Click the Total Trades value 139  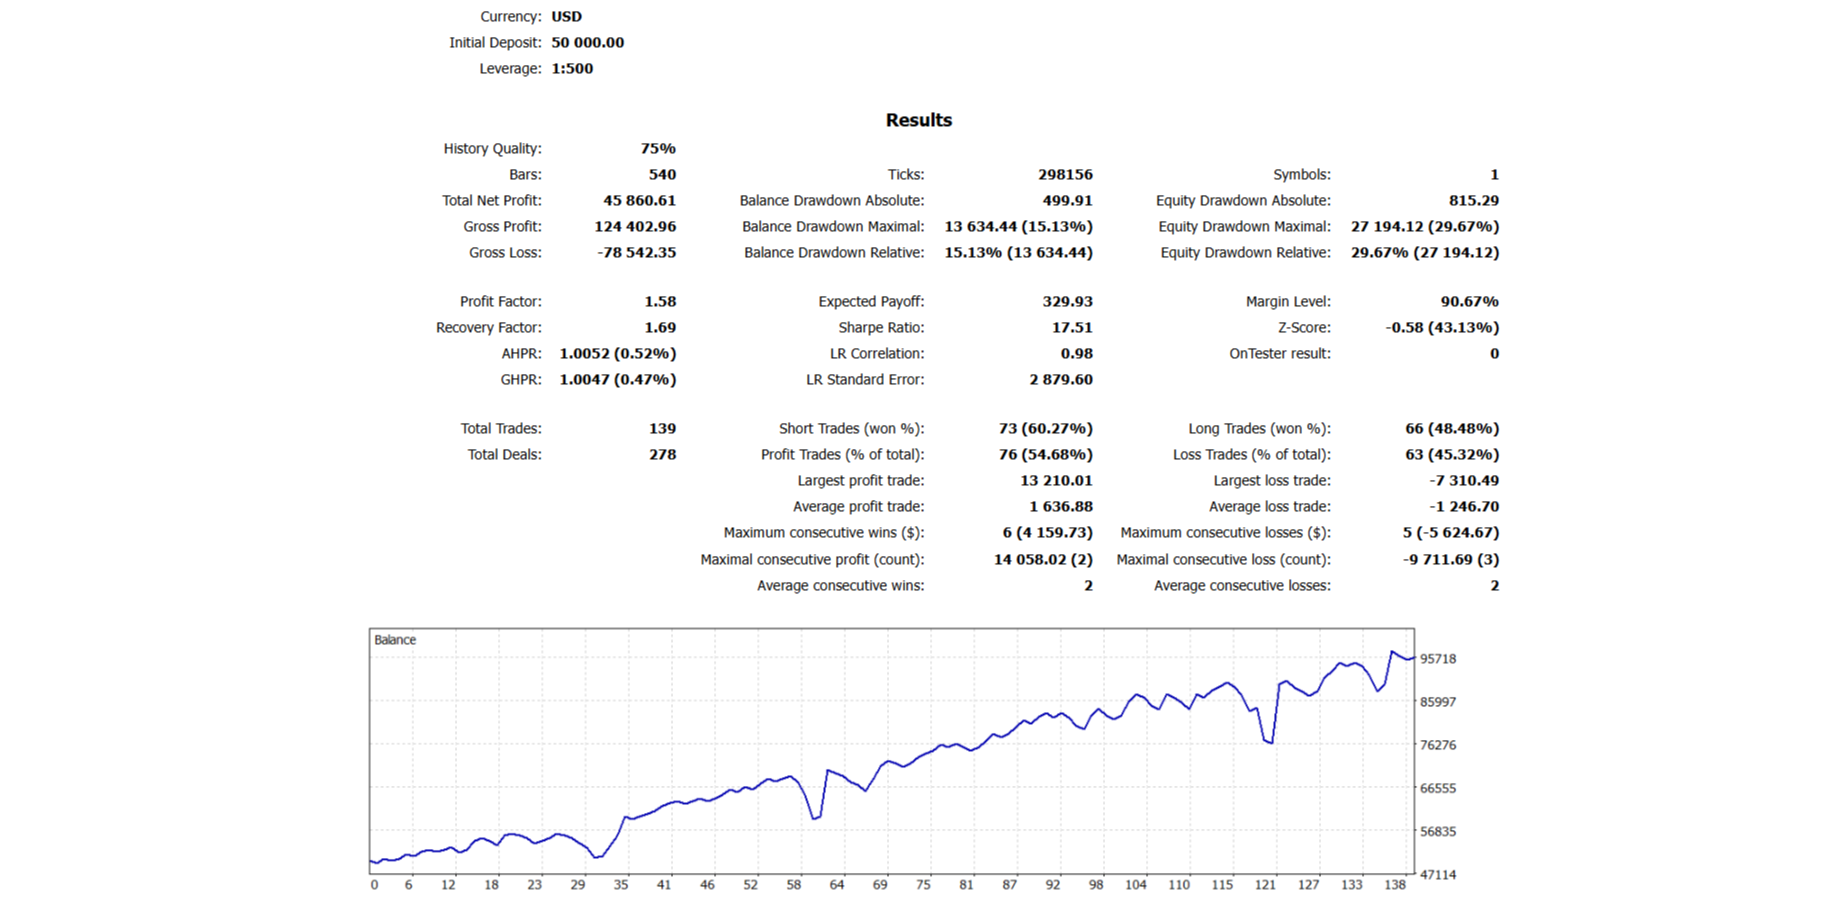pyautogui.click(x=662, y=429)
